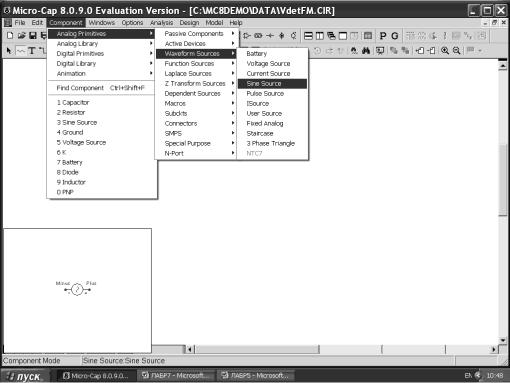
Task: Expand the Laplace Sources submenu
Action: click(x=196, y=74)
